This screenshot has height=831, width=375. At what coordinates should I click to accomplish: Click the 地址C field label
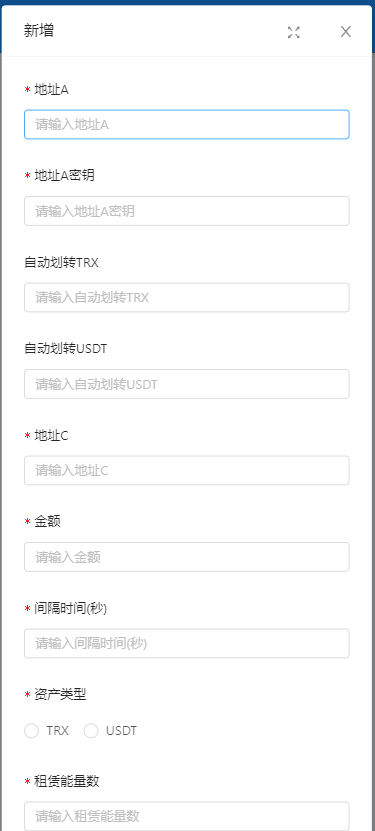(x=51, y=435)
